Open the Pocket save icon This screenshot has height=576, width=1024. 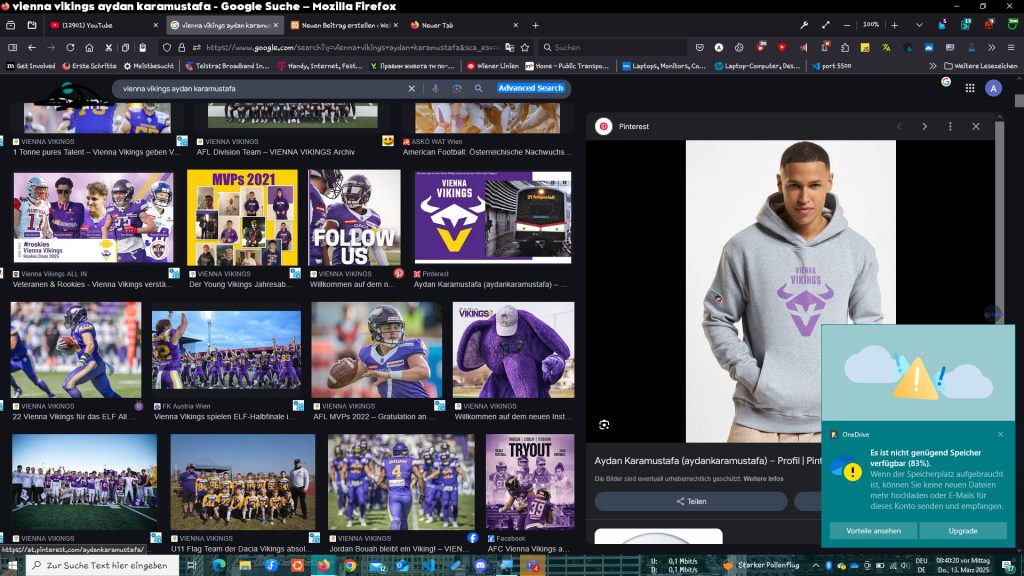[x=699, y=48]
